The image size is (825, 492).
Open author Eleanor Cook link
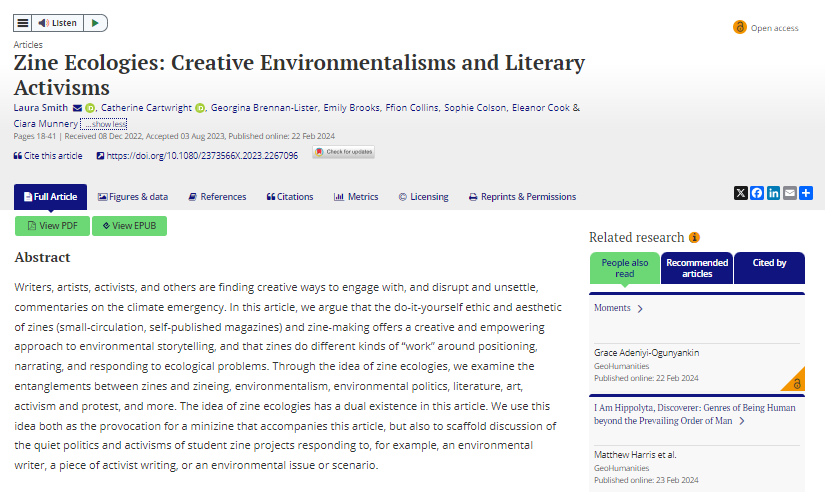pyautogui.click(x=541, y=107)
